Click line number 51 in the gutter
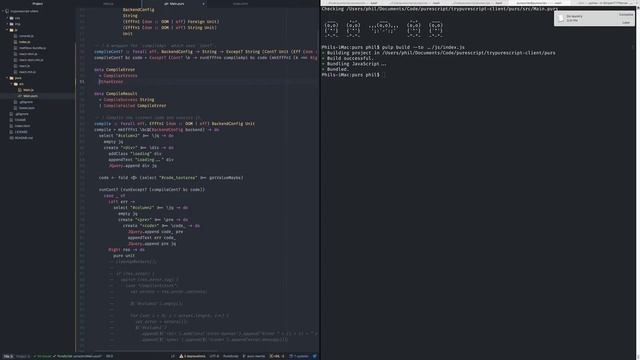This screenshot has width=640, height=360. pyautogui.click(x=82, y=82)
